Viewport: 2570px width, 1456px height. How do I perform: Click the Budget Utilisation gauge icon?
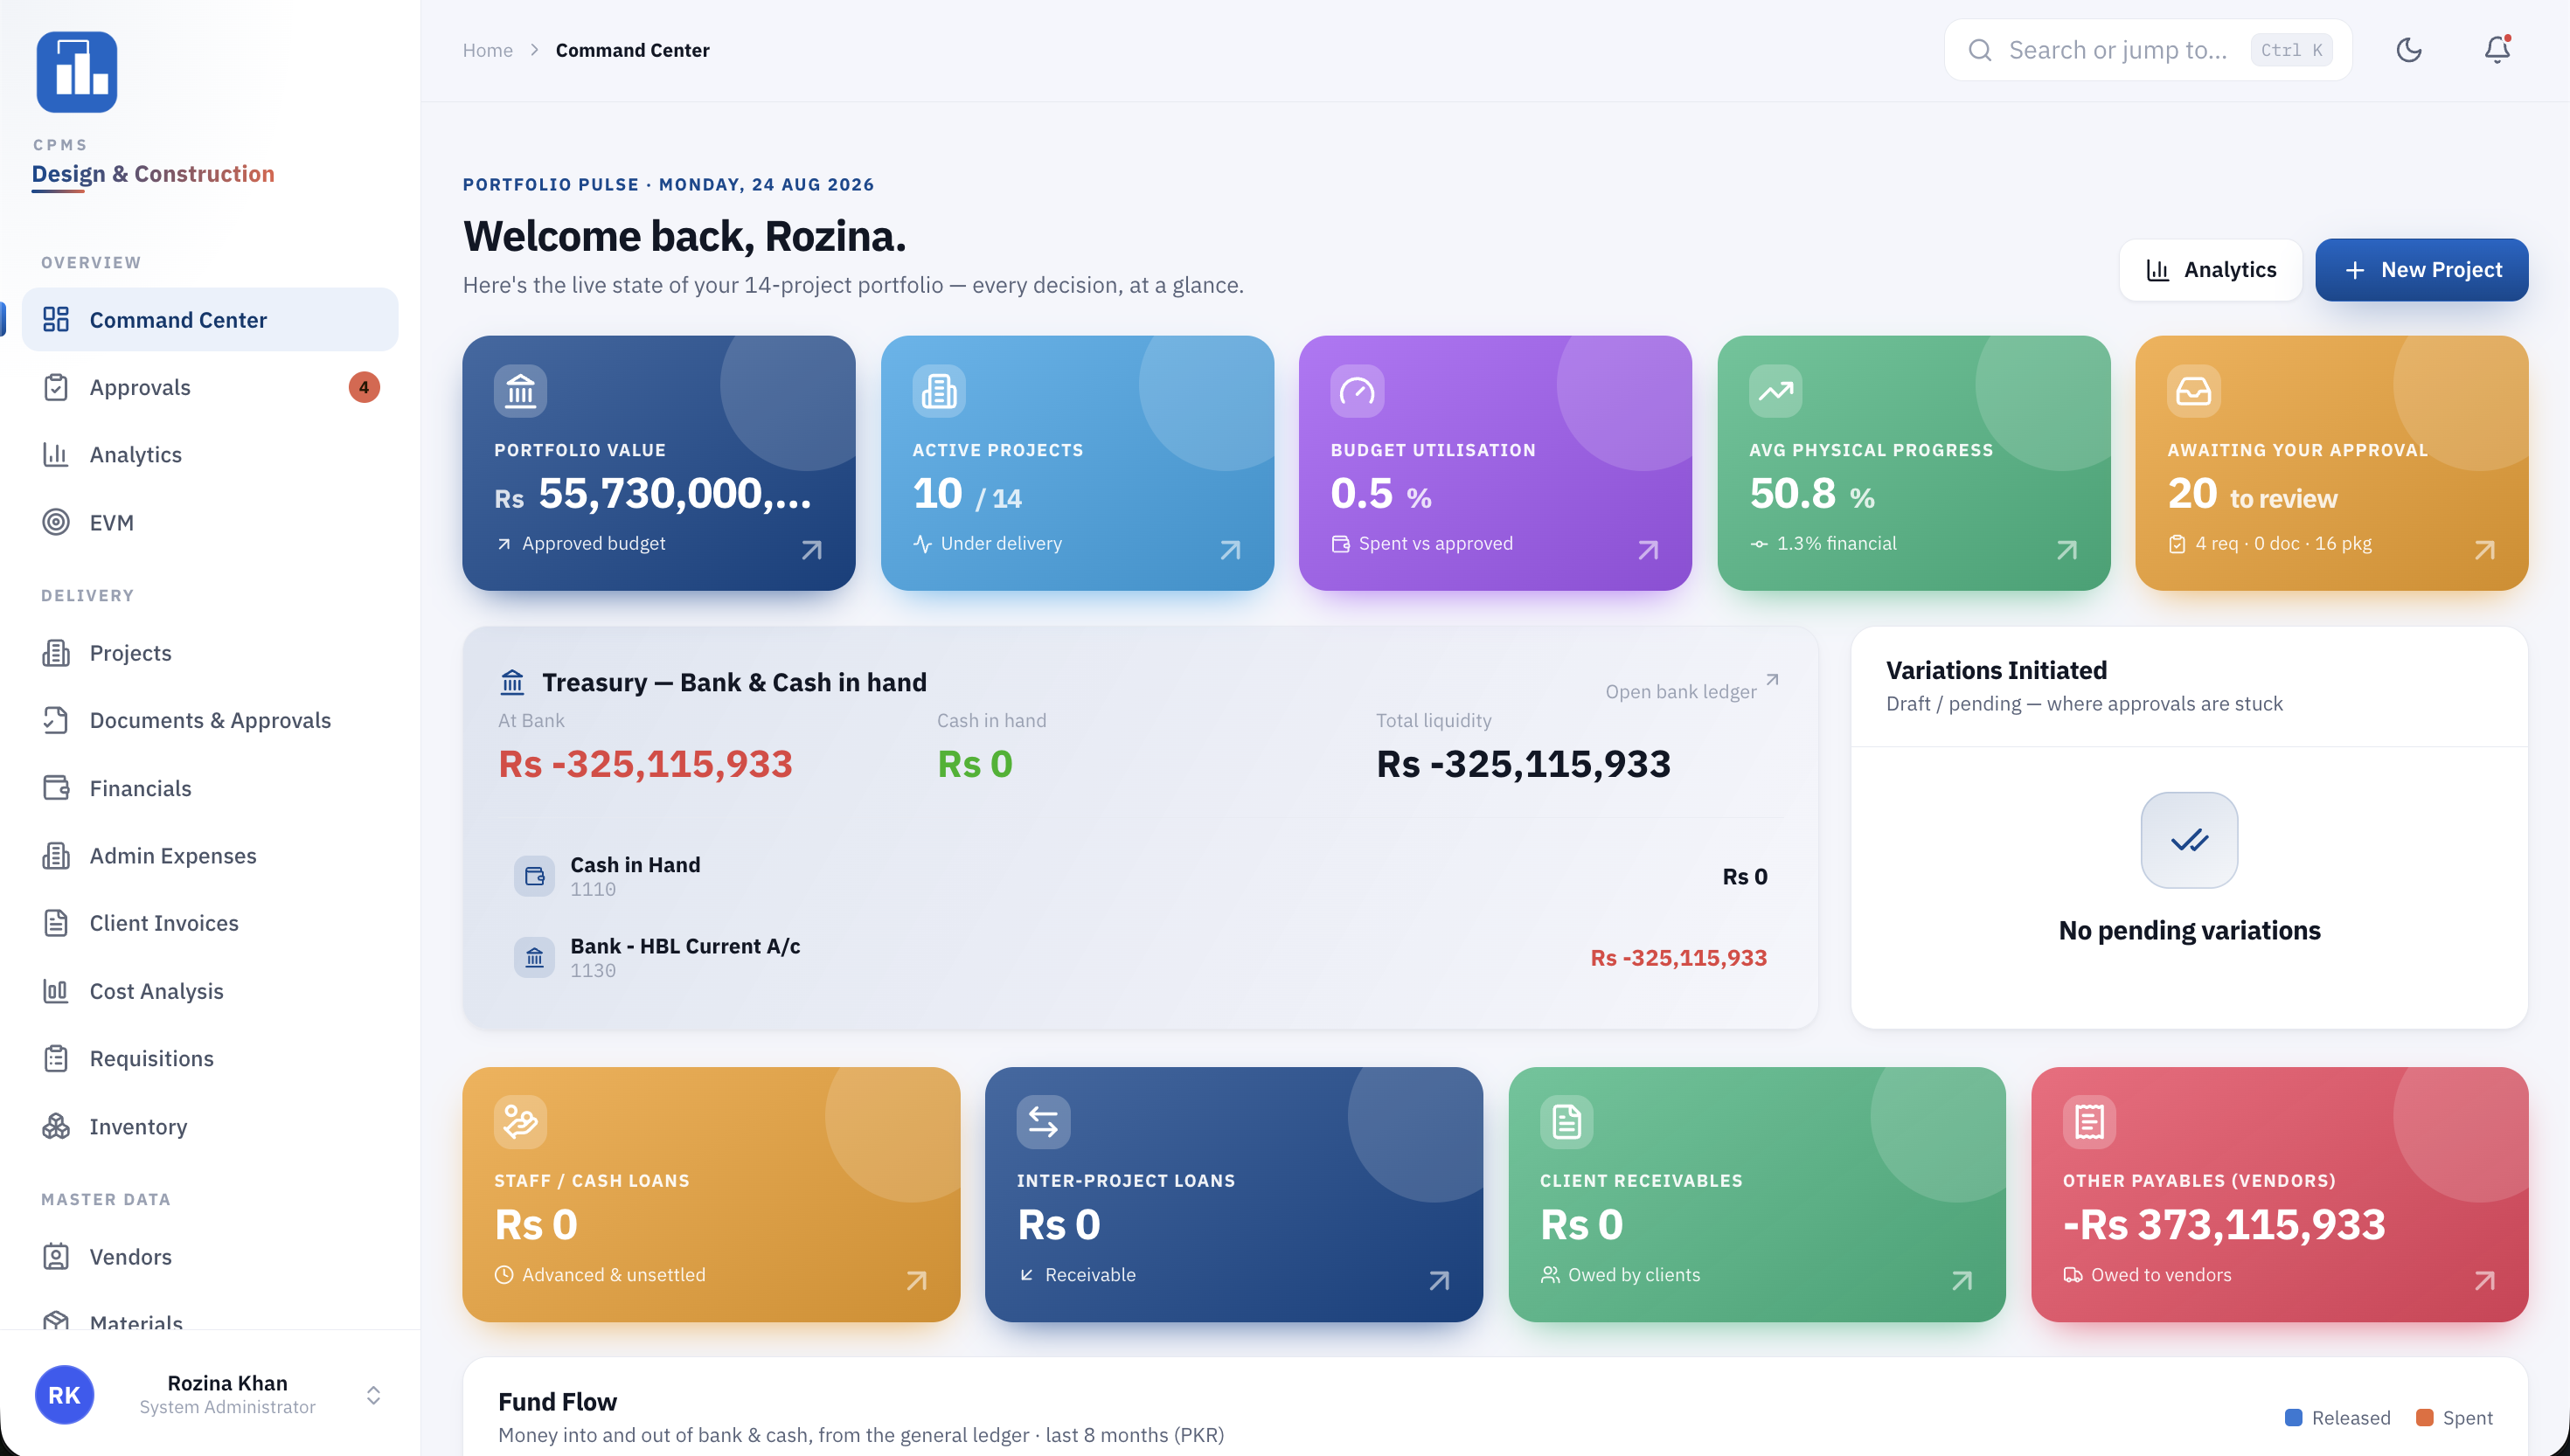point(1357,391)
